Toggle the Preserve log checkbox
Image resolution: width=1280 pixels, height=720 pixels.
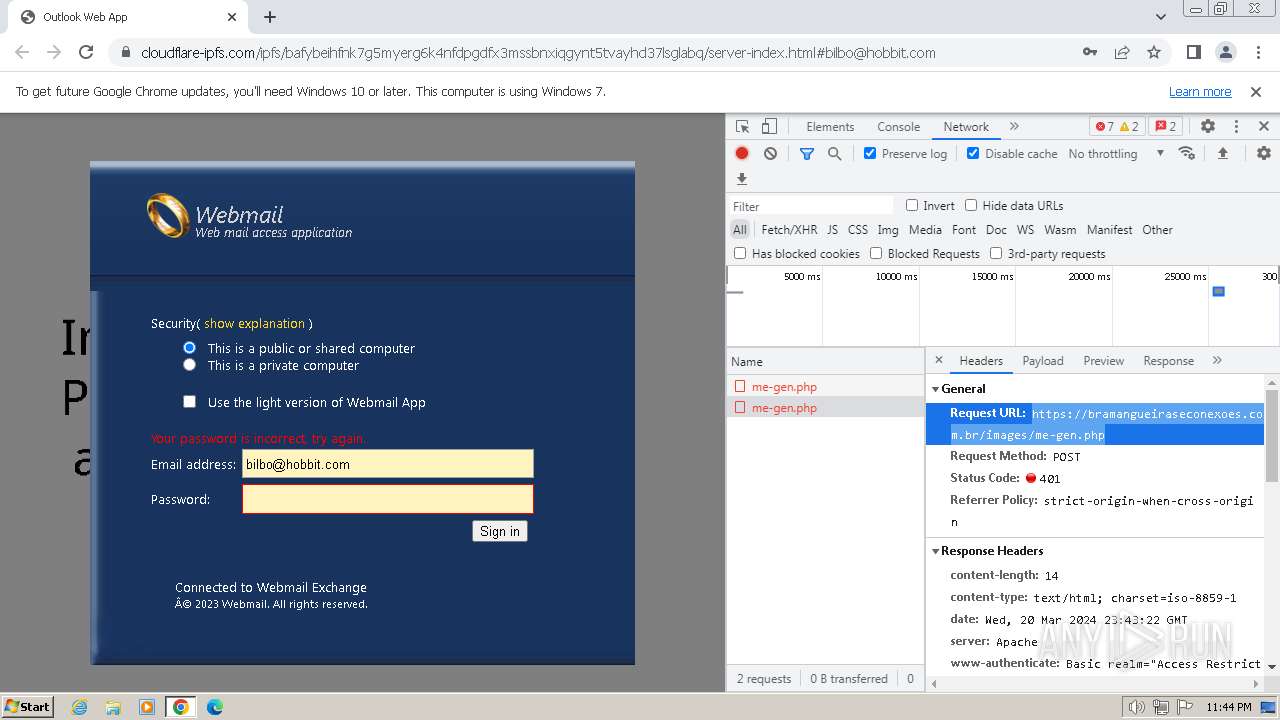(870, 153)
